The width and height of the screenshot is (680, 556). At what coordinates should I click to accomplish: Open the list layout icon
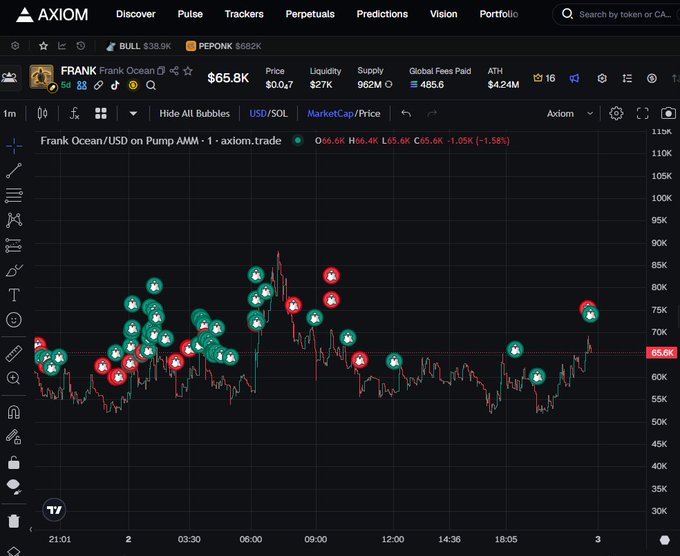coord(627,78)
